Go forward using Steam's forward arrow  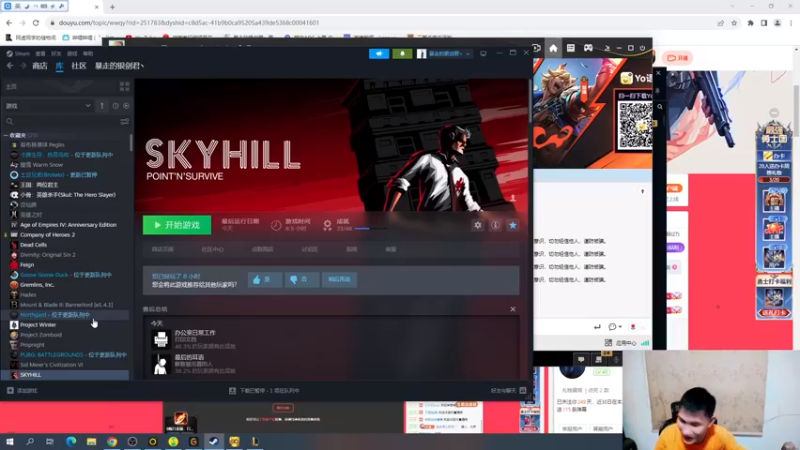[x=23, y=66]
